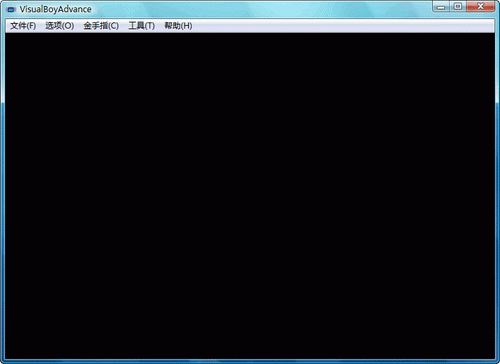Click the window's bottom-right resize corner
The height and width of the screenshot is (364, 500).
pyautogui.click(x=497, y=361)
